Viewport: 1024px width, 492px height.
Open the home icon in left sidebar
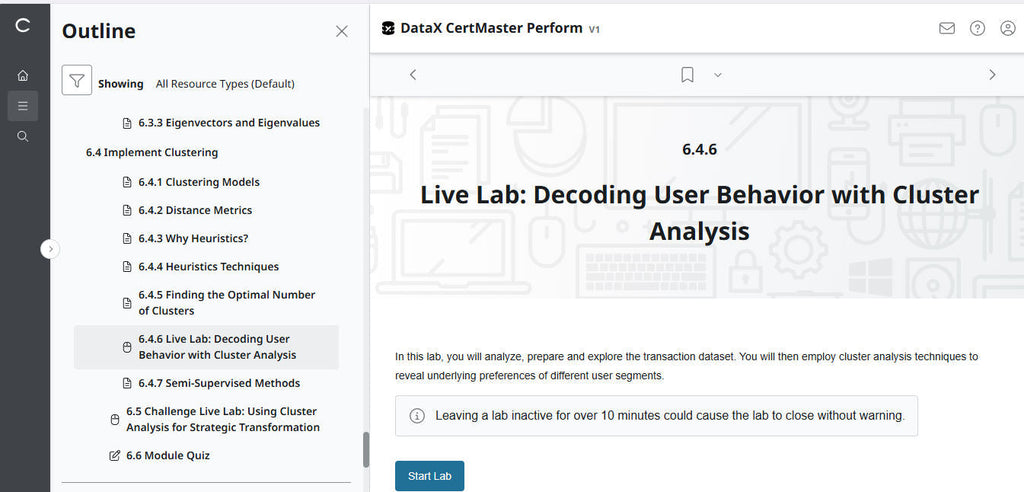tap(23, 75)
